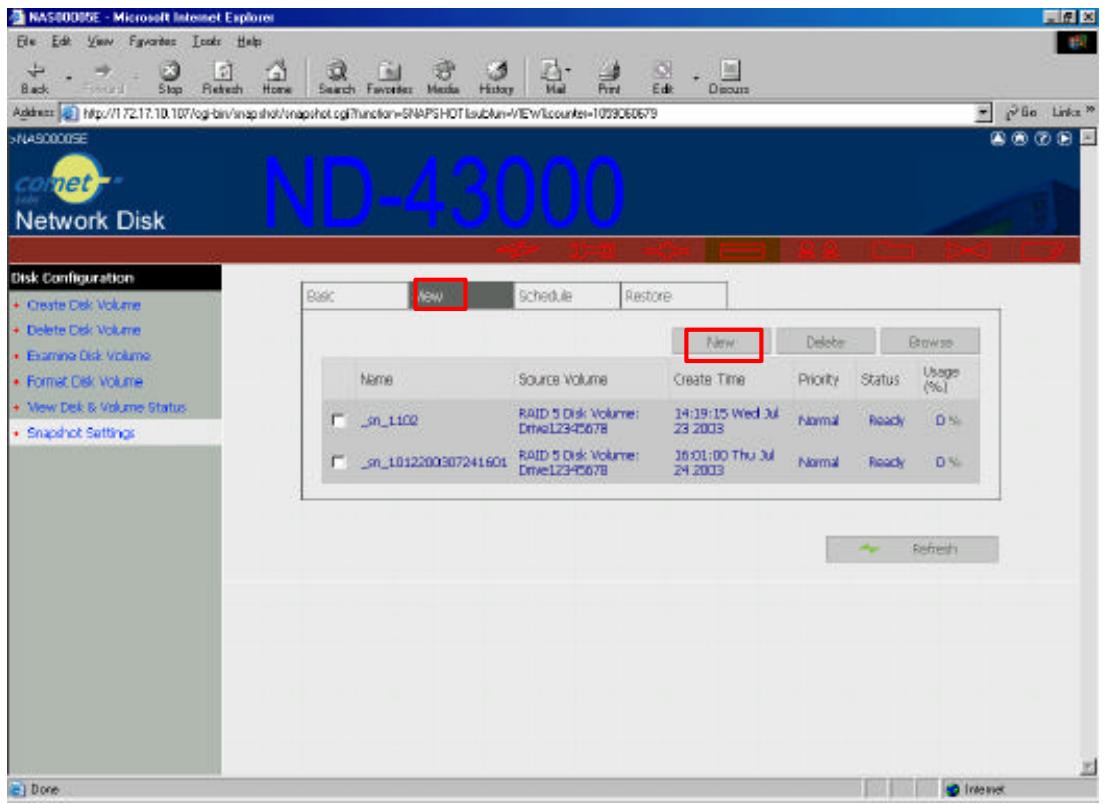The image size is (1104, 804).
Task: Open the Mail button dropdown arrow
Action: click(567, 70)
